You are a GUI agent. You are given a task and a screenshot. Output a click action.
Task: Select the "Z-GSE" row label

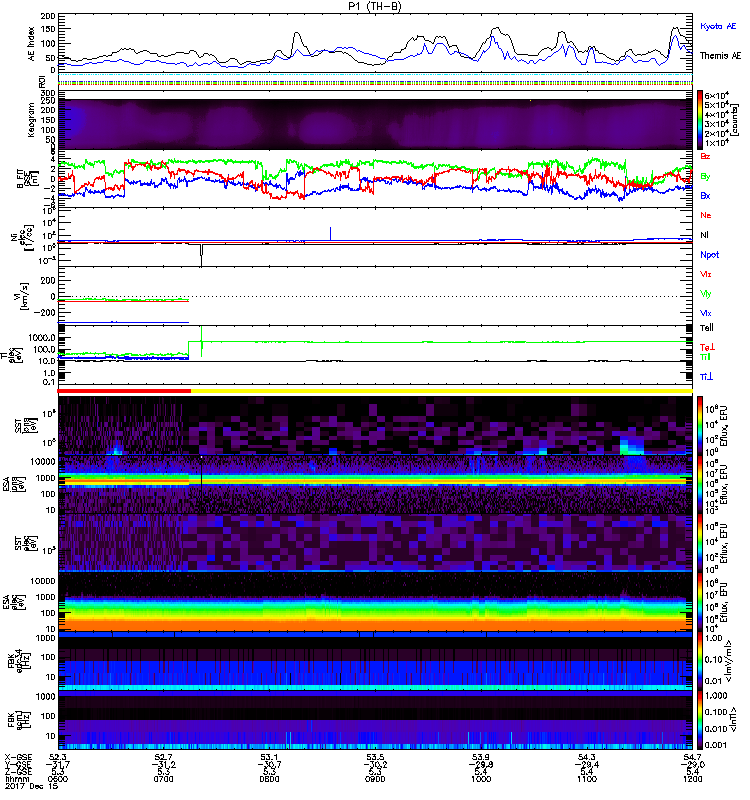coord(18,772)
